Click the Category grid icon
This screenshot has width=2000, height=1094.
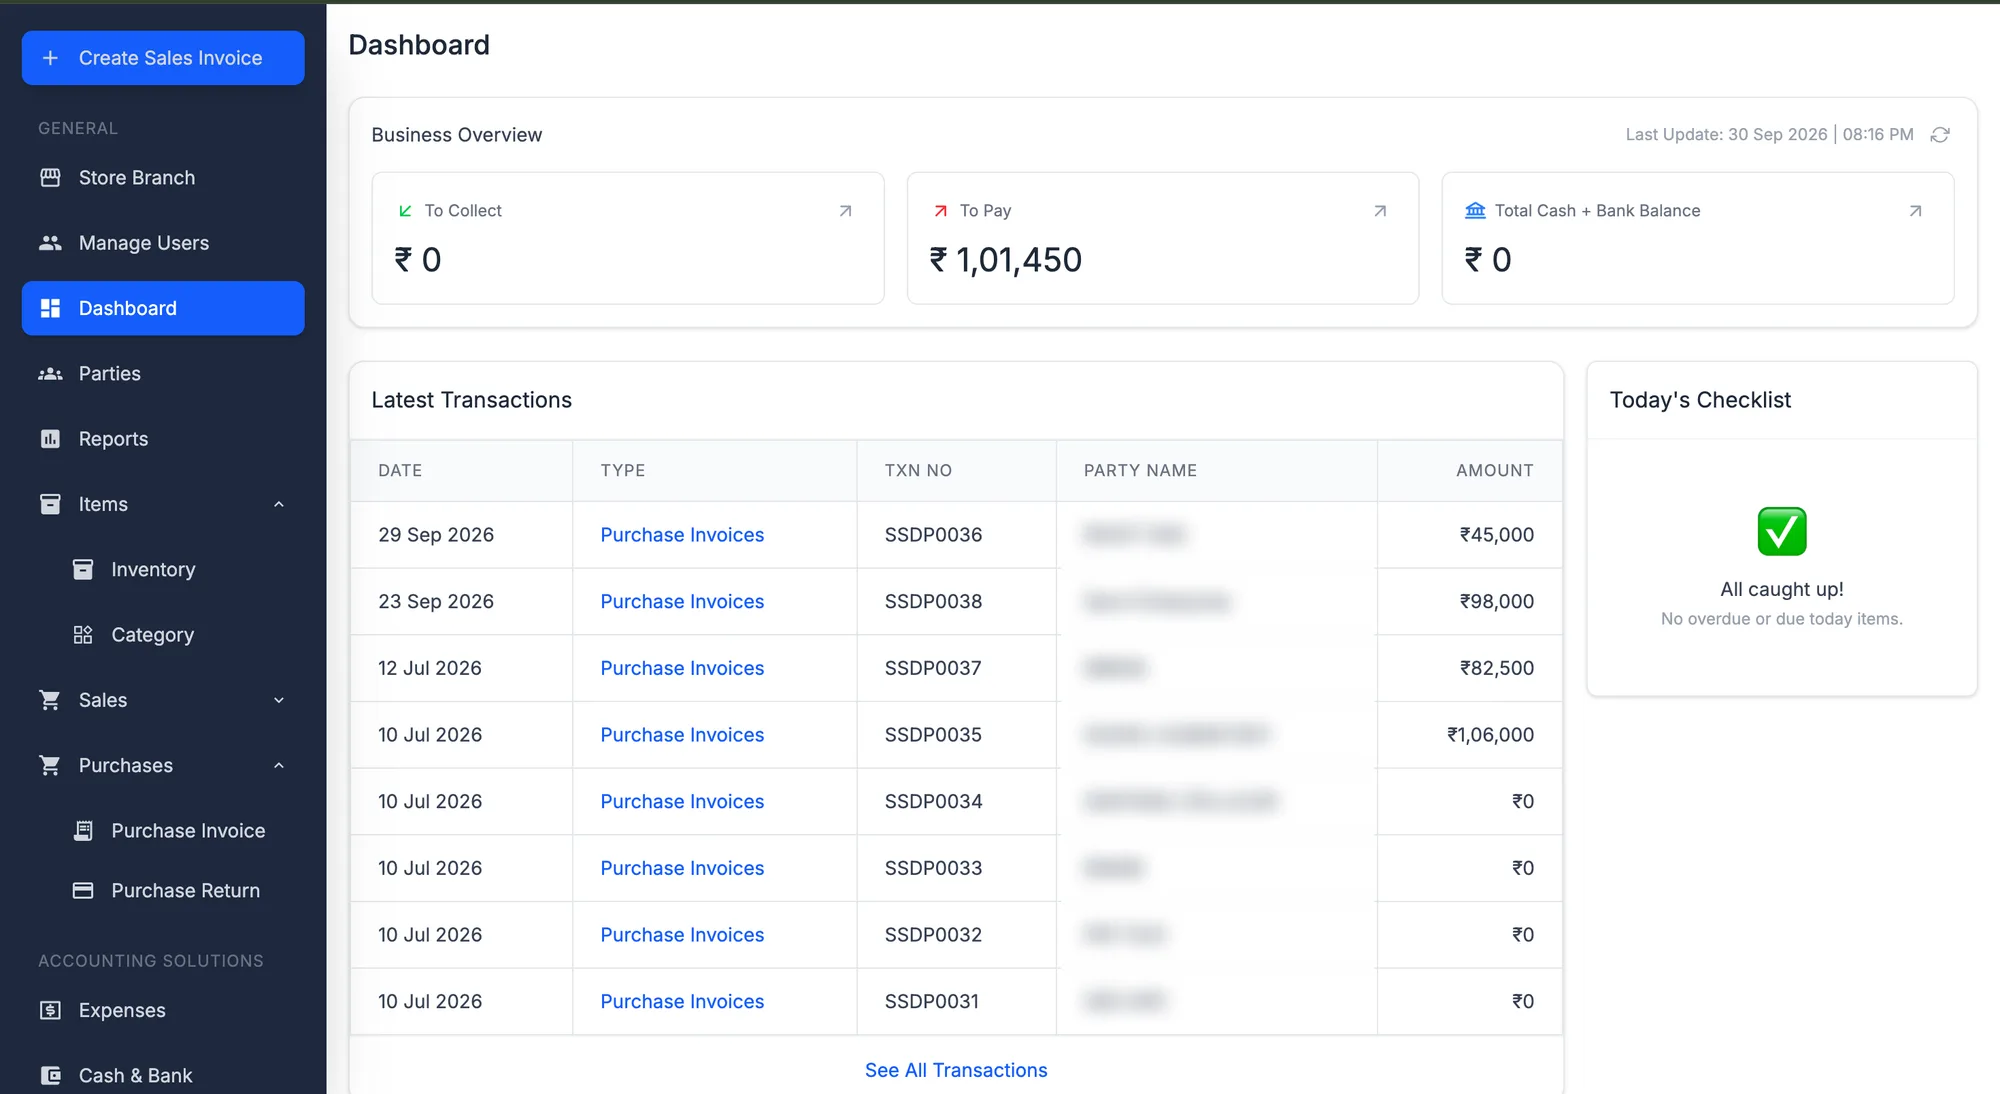tap(83, 634)
